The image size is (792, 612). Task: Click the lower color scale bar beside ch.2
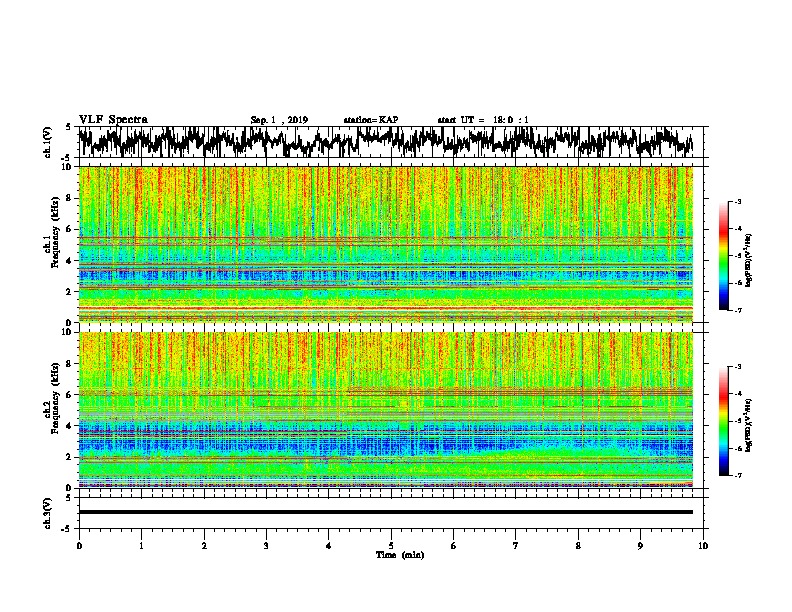724,421
